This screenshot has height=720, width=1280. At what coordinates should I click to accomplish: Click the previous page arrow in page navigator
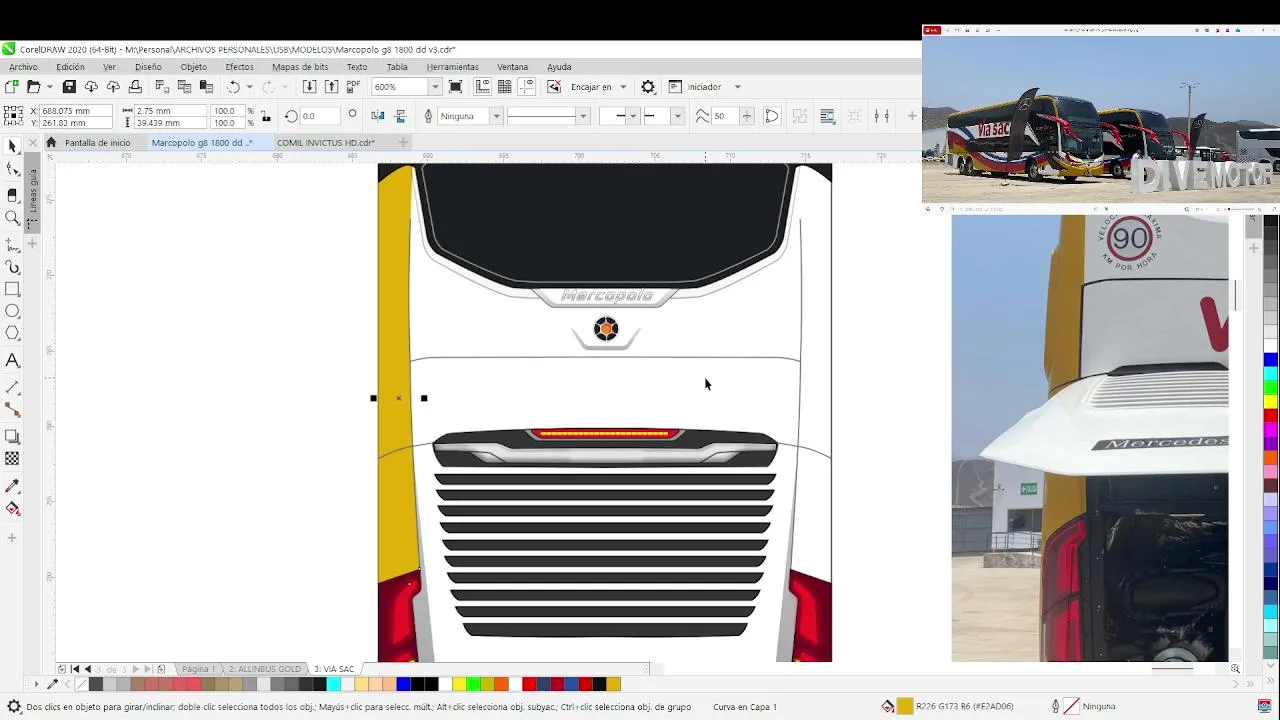pos(88,669)
